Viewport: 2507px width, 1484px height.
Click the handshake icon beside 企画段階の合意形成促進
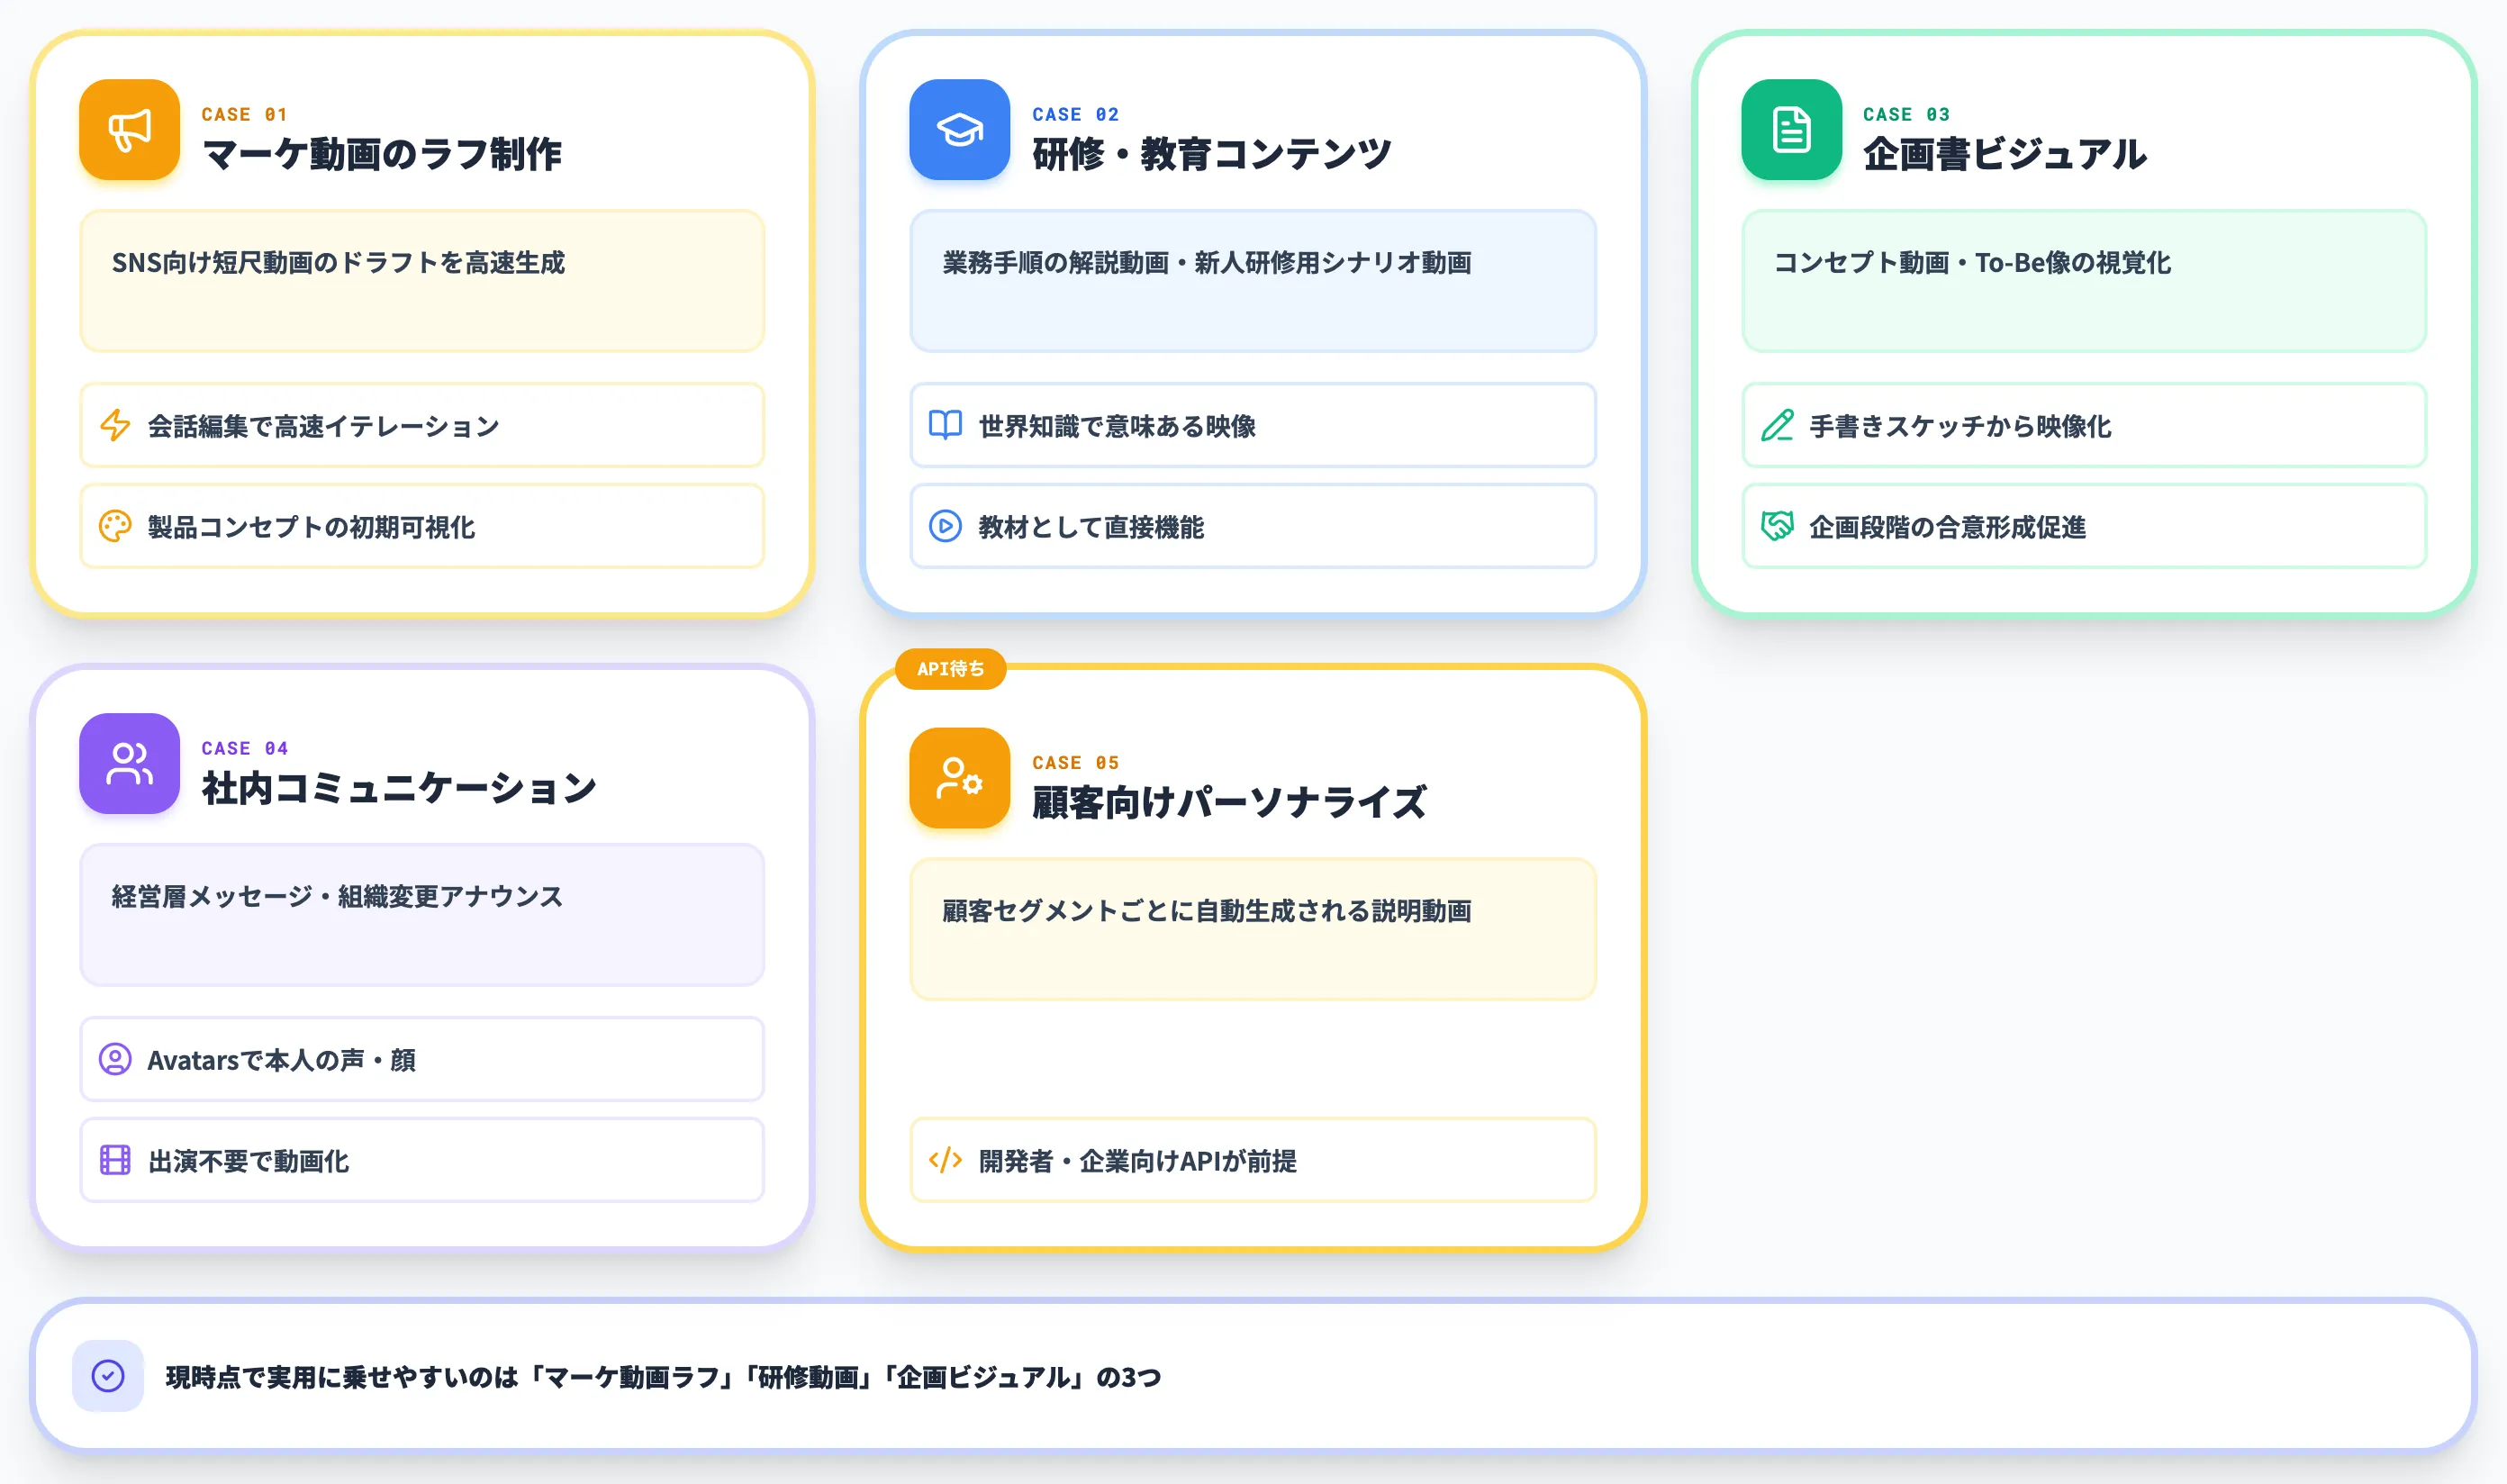[x=1777, y=526]
